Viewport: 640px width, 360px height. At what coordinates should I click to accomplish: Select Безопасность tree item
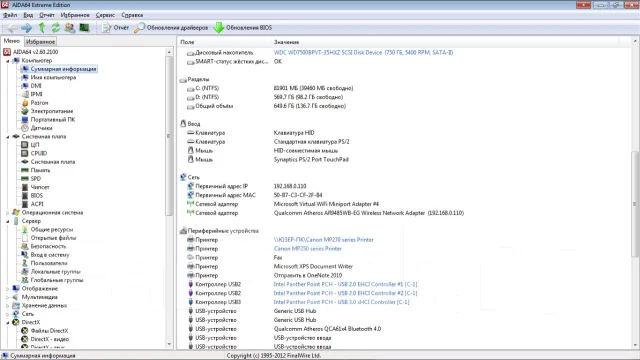point(48,247)
